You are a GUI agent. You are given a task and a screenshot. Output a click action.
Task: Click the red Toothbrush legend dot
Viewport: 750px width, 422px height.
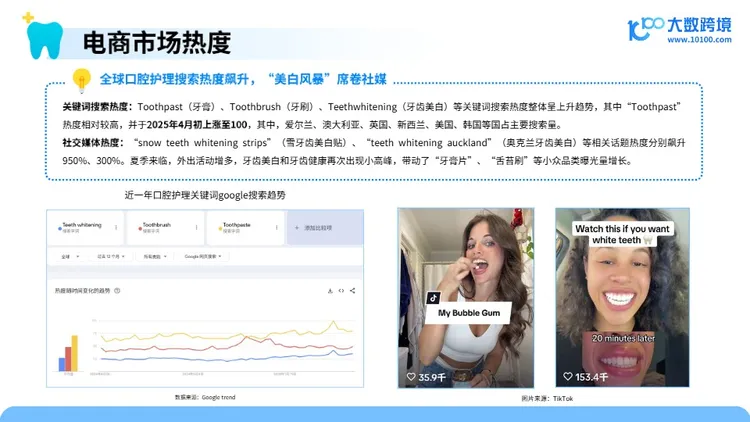[140, 228]
